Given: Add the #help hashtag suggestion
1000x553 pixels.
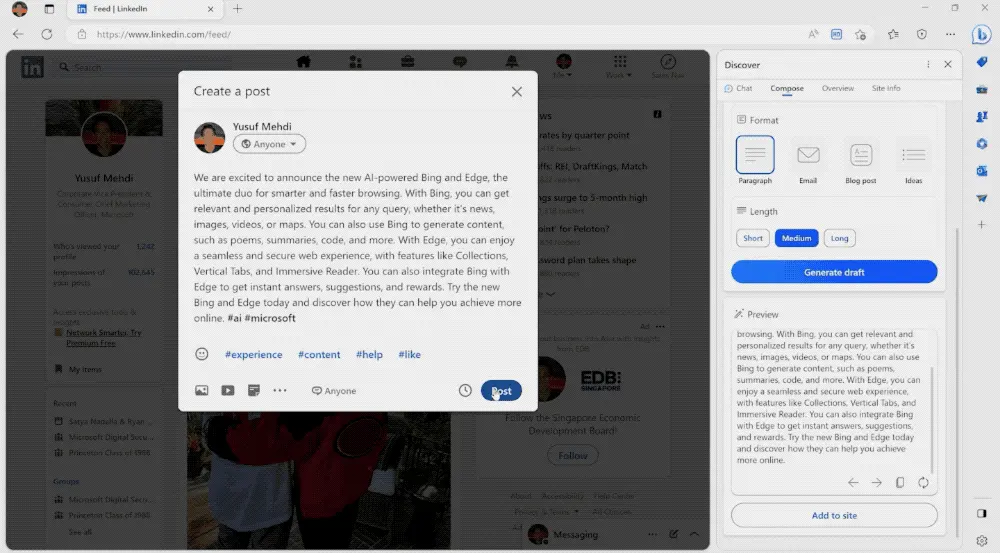Looking at the screenshot, I should point(369,355).
